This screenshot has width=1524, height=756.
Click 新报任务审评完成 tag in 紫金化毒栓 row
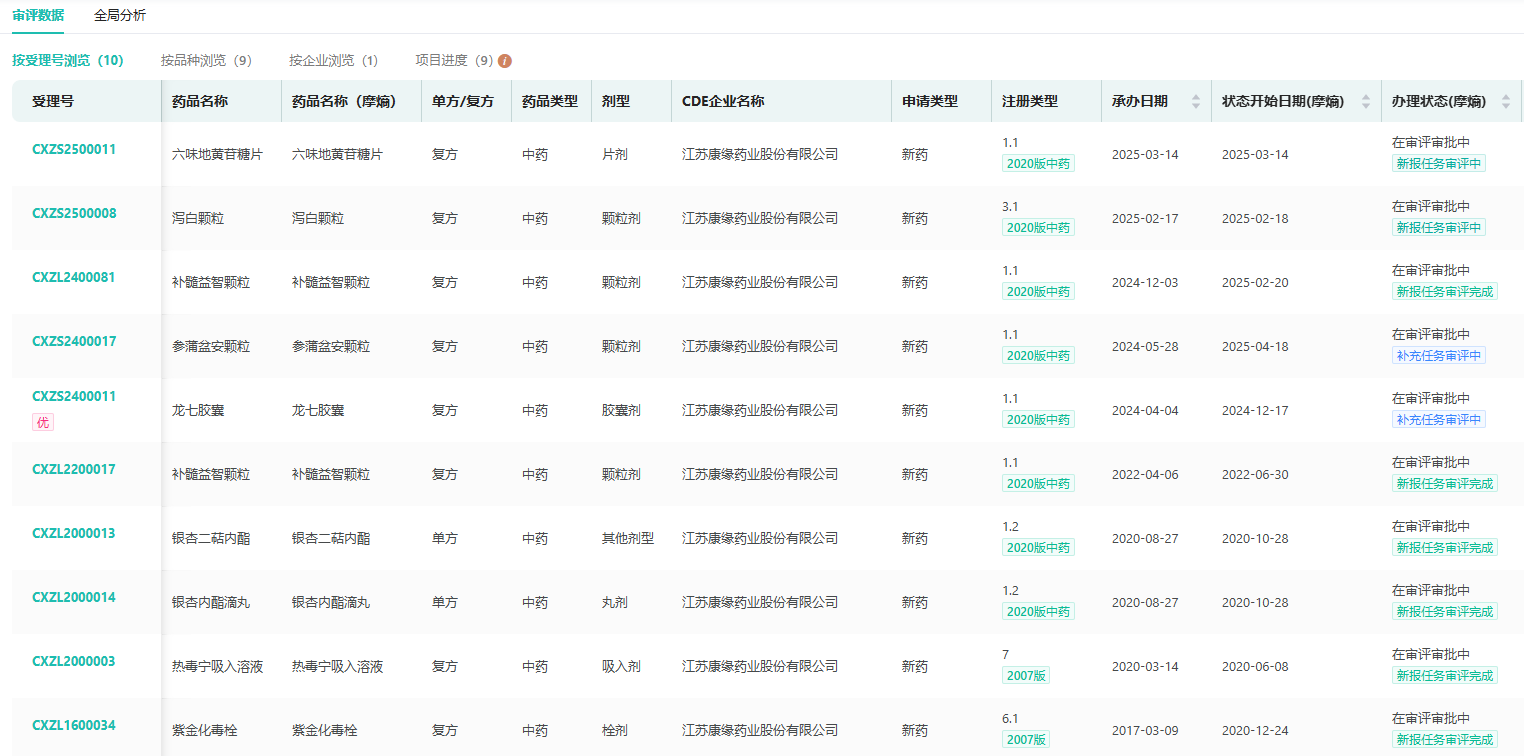click(x=1444, y=740)
